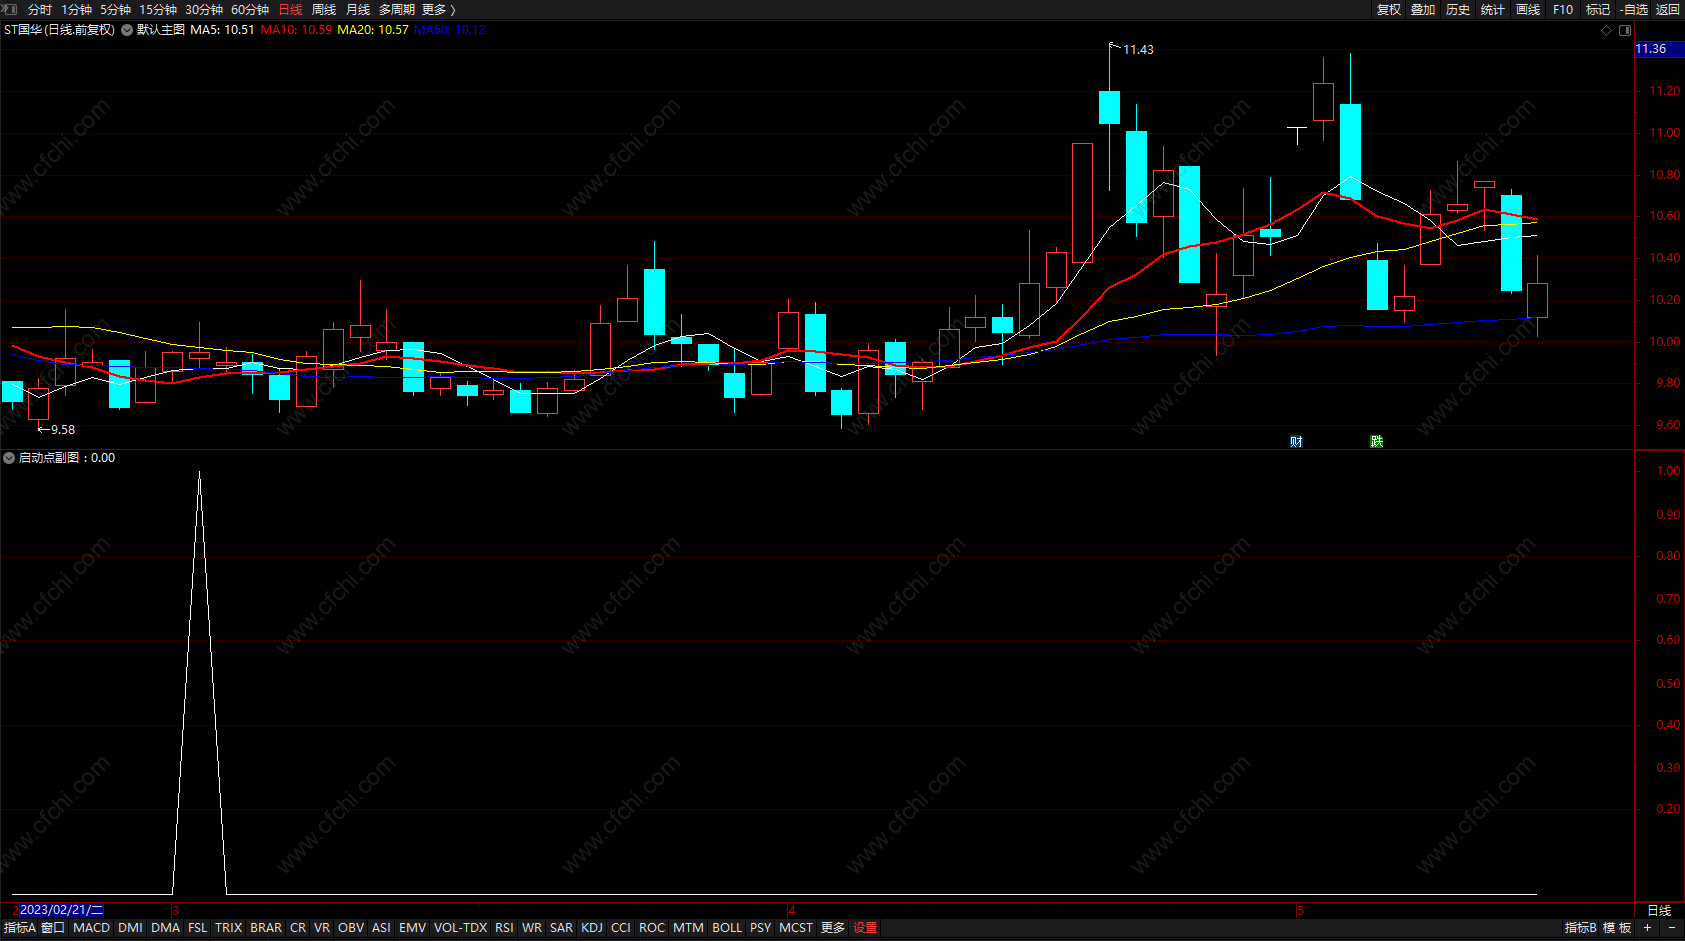The width and height of the screenshot is (1685, 941).
Task: Click the MA10: 10.59 indicator value
Action: [x=296, y=30]
